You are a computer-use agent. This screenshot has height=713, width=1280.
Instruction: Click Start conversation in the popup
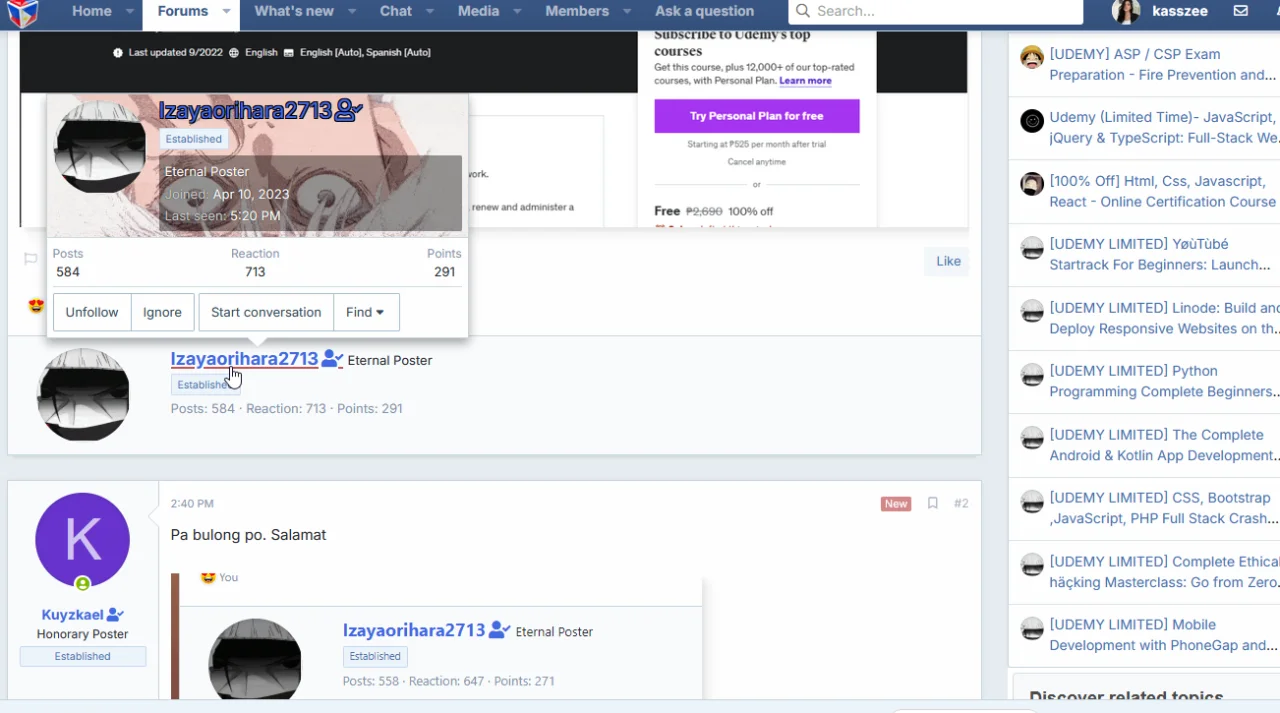266,312
